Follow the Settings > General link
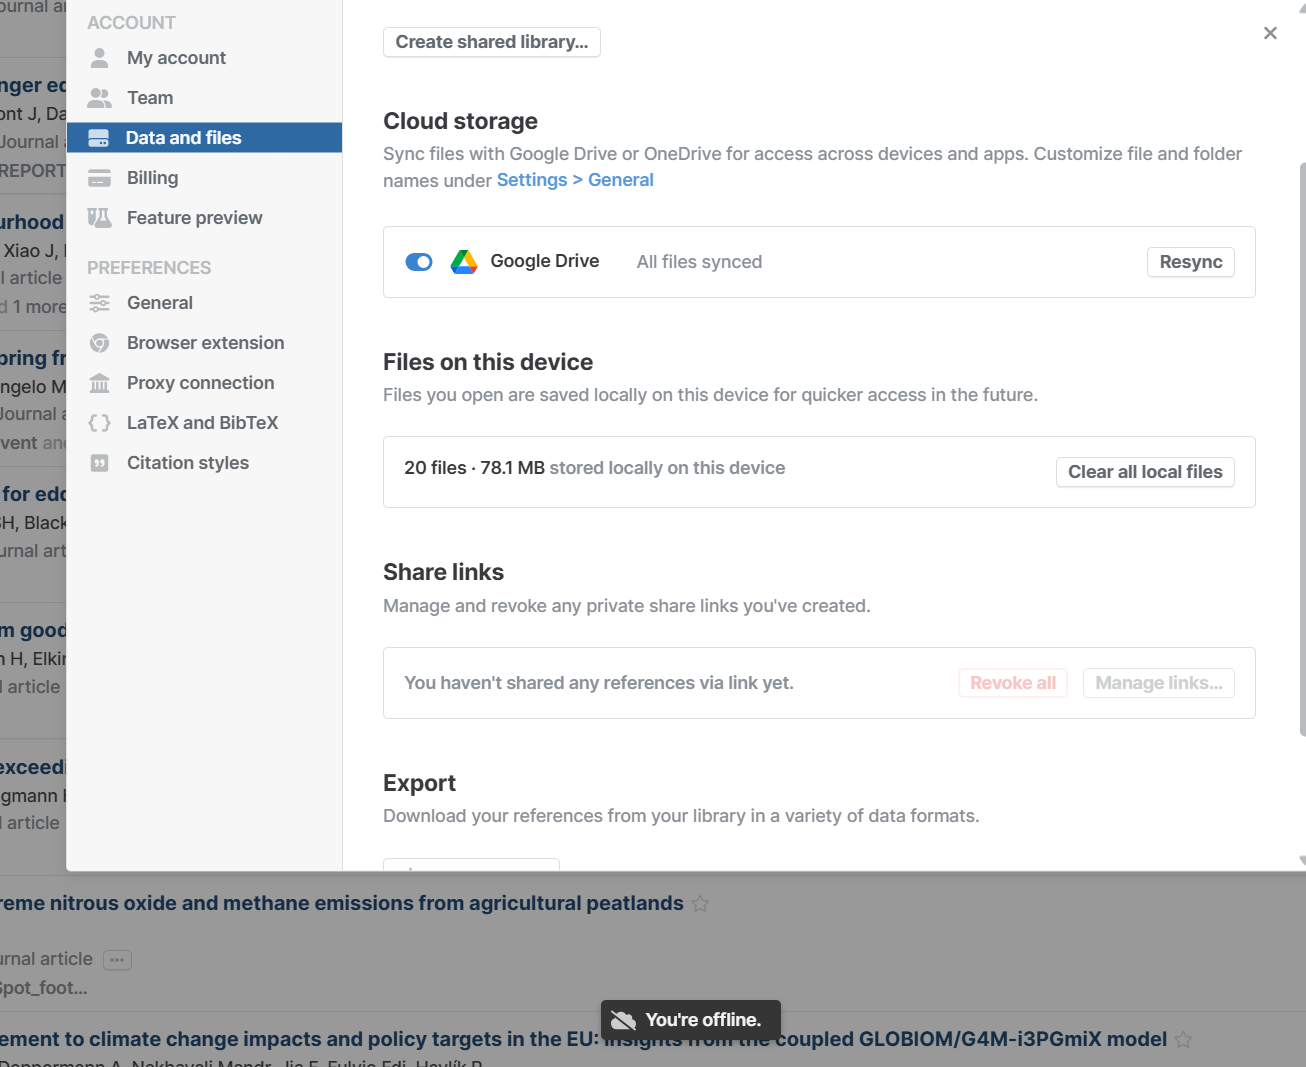The height and width of the screenshot is (1067, 1306). 575,180
